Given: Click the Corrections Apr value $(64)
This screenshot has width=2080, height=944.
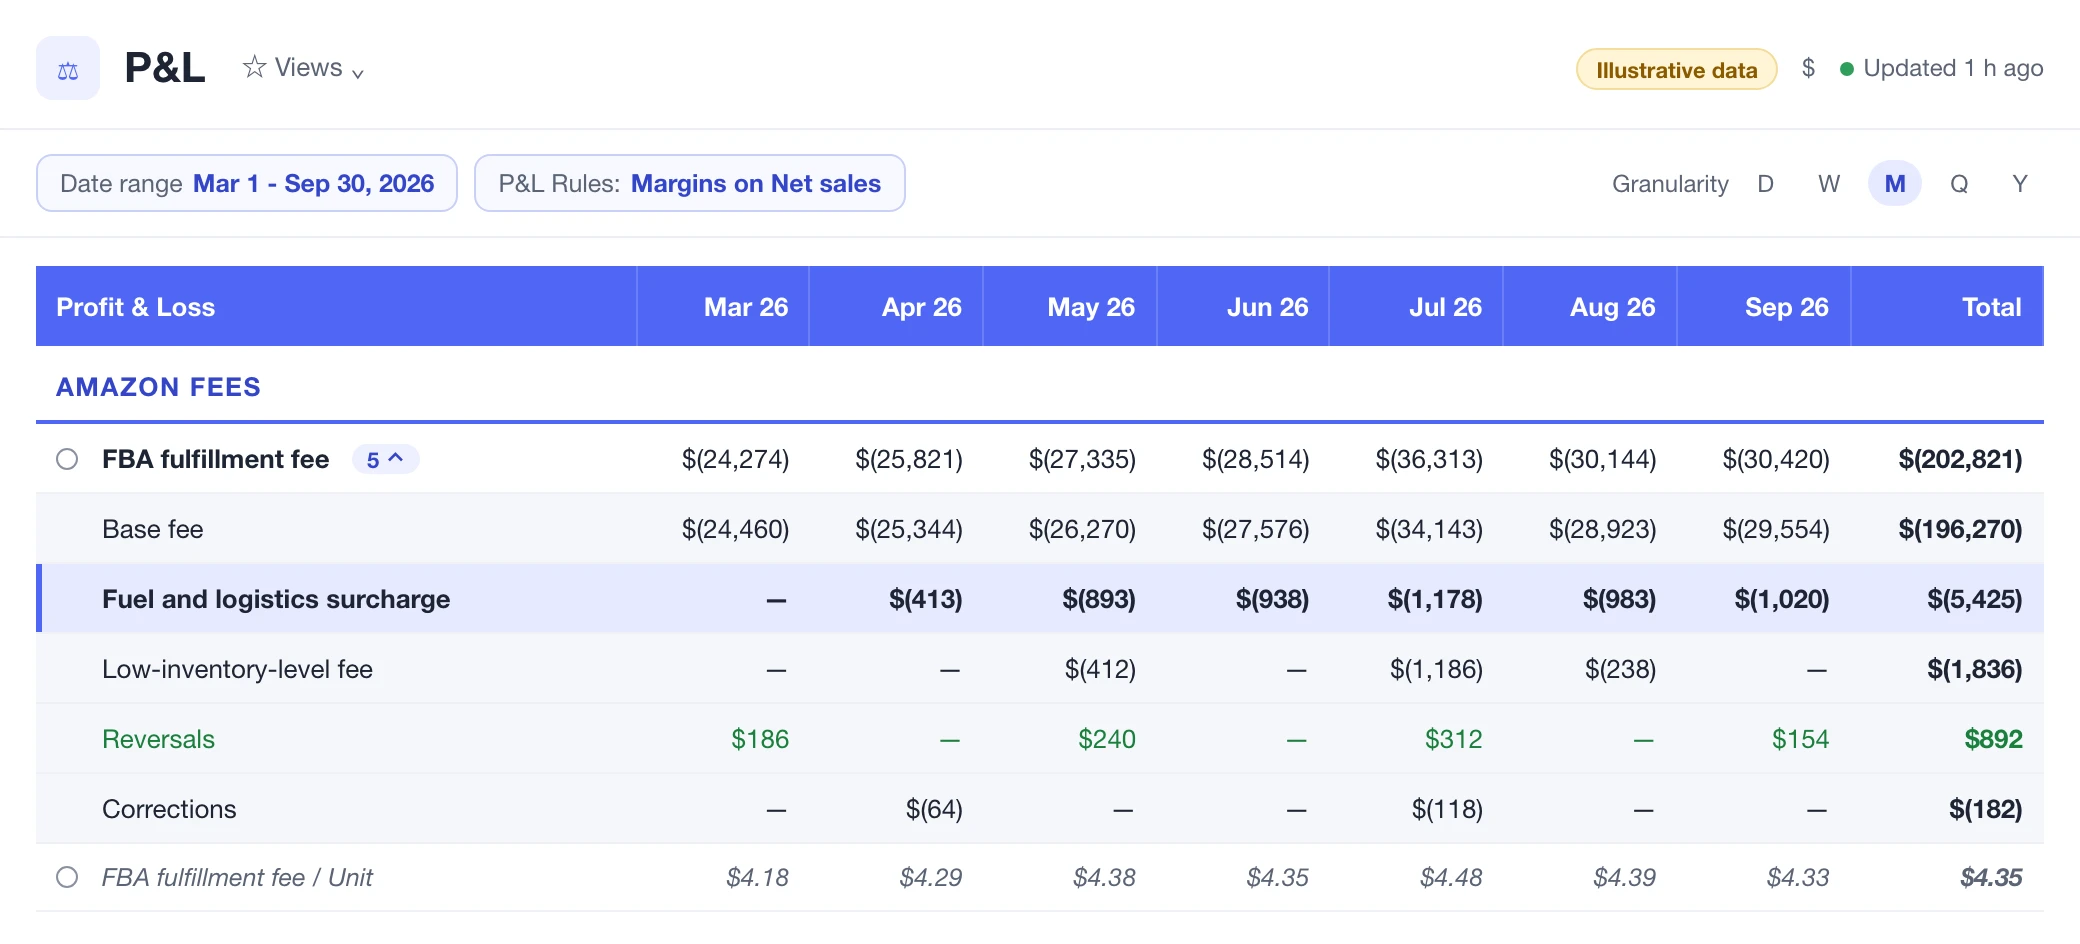Looking at the screenshot, I should [x=934, y=809].
